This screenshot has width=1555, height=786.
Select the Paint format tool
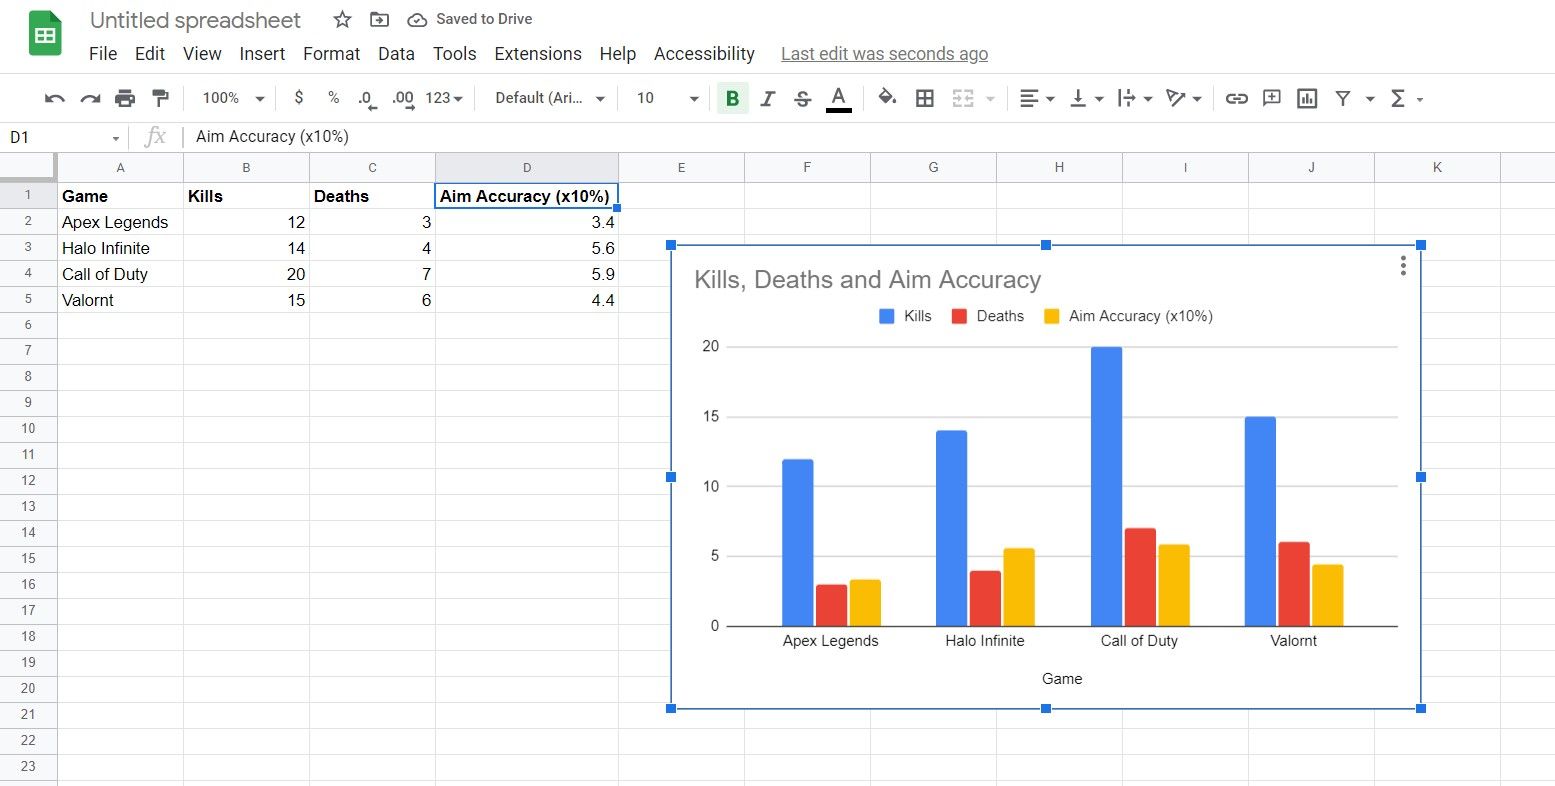point(160,98)
